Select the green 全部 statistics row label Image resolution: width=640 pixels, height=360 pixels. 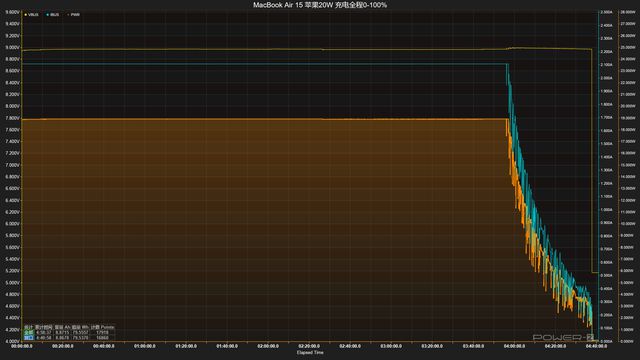coord(29,333)
